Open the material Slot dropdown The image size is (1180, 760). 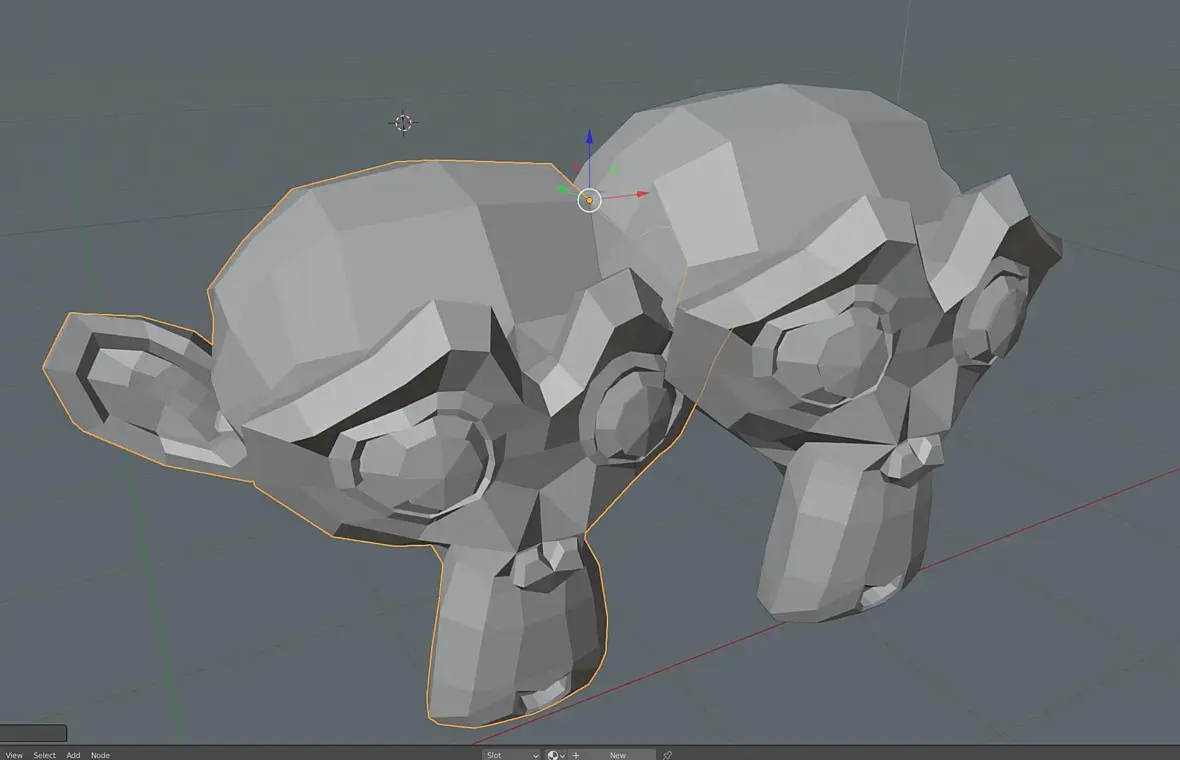pos(512,755)
